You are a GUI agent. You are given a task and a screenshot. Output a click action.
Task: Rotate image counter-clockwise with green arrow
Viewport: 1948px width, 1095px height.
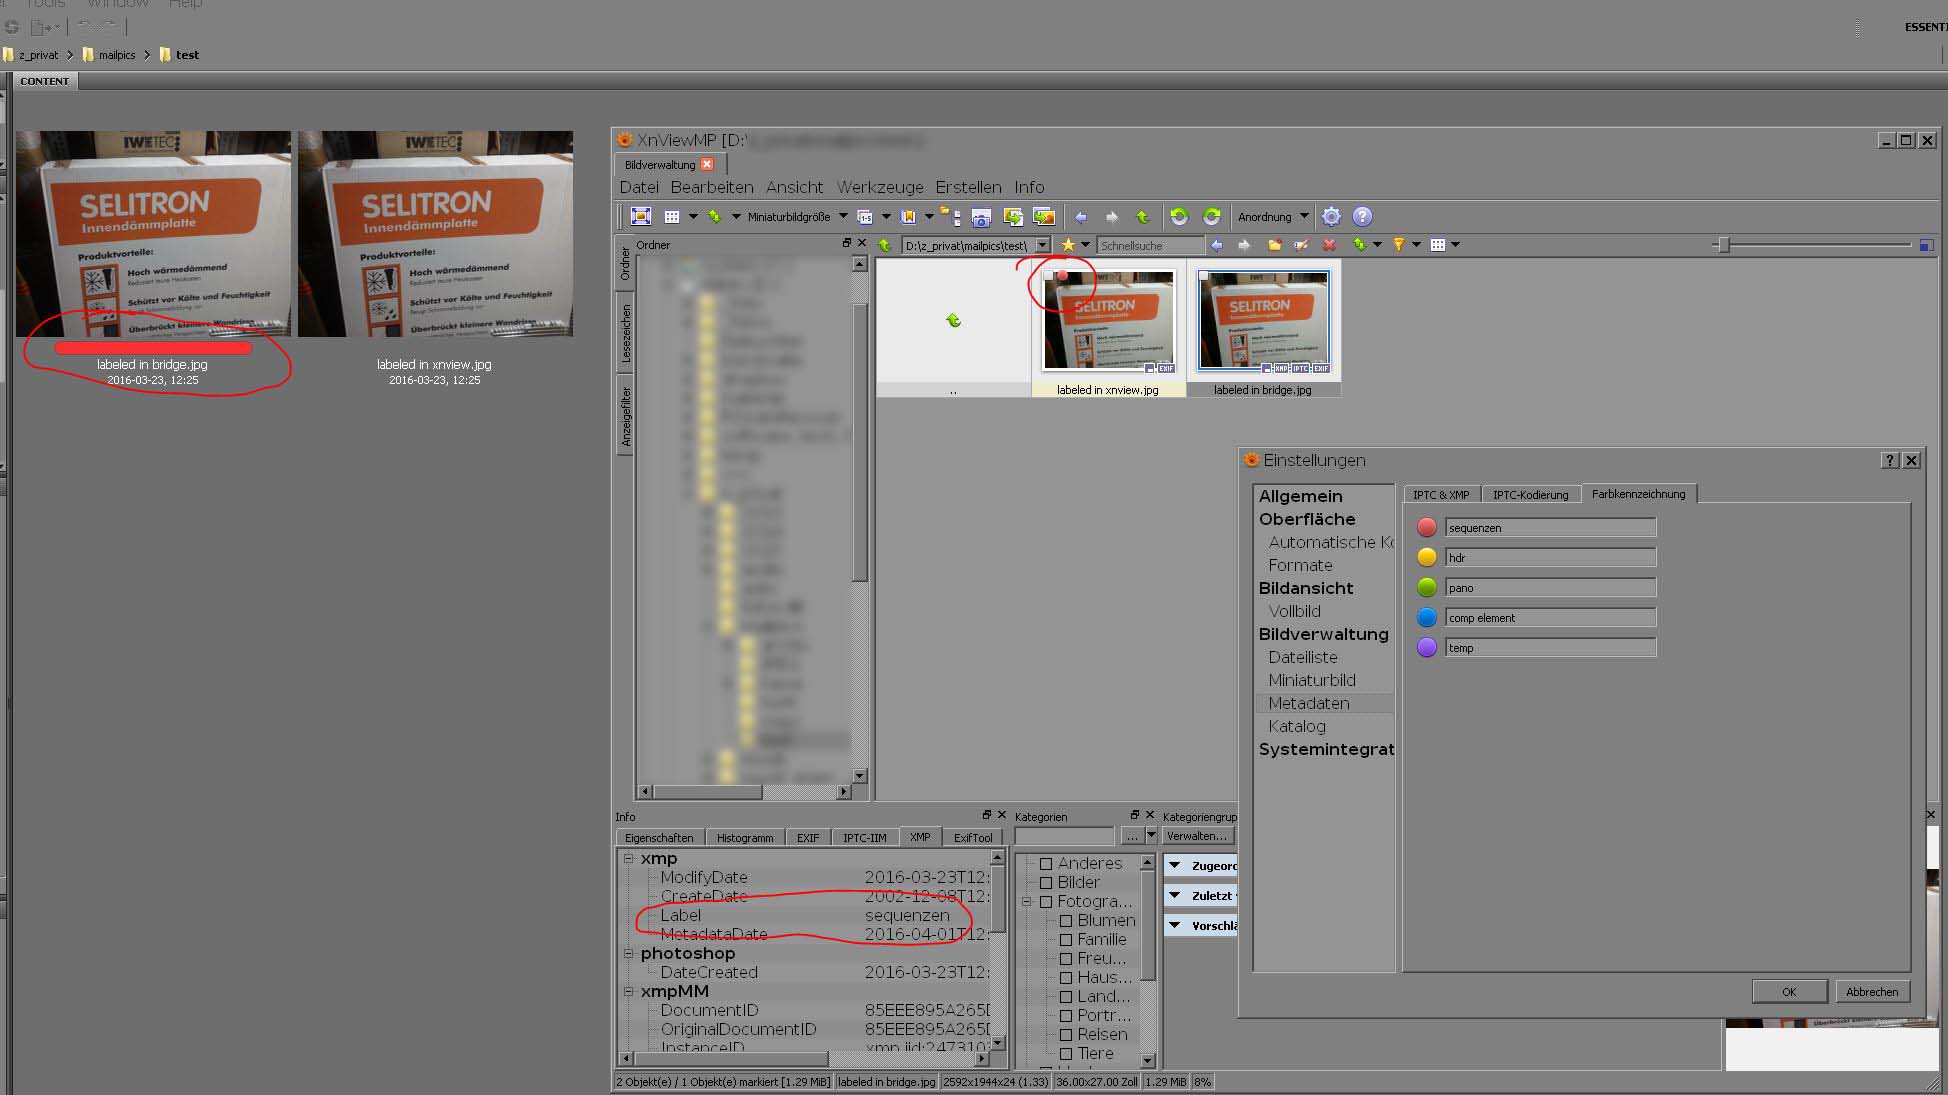point(1179,216)
